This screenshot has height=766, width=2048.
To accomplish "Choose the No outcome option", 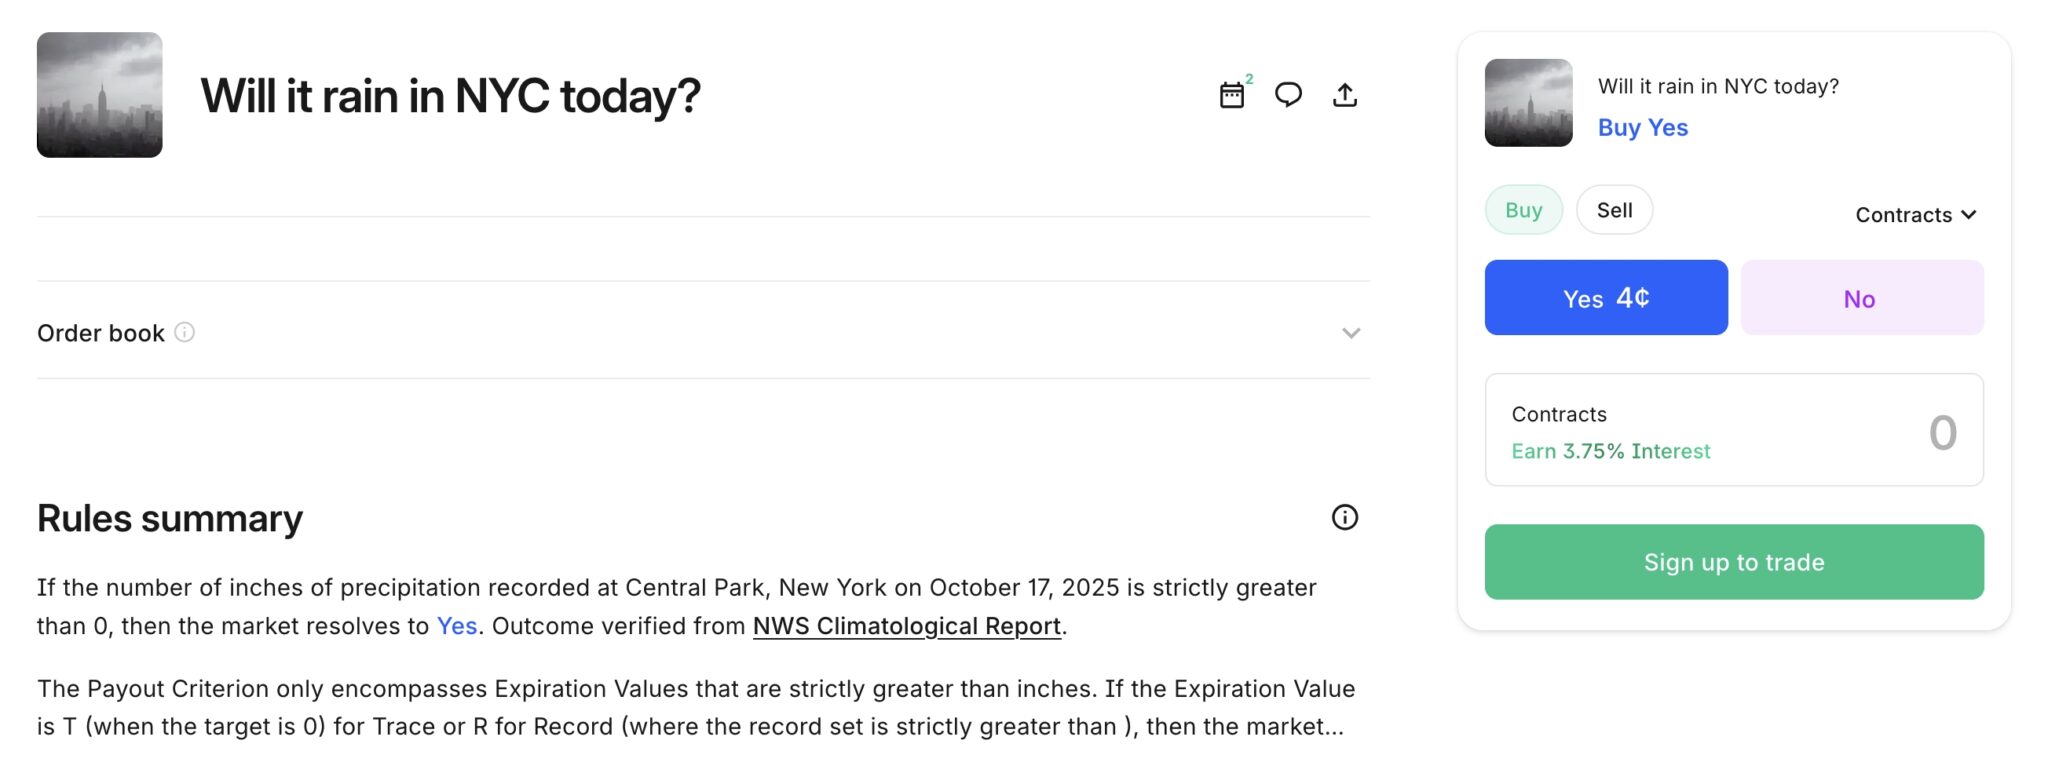I will (1862, 298).
